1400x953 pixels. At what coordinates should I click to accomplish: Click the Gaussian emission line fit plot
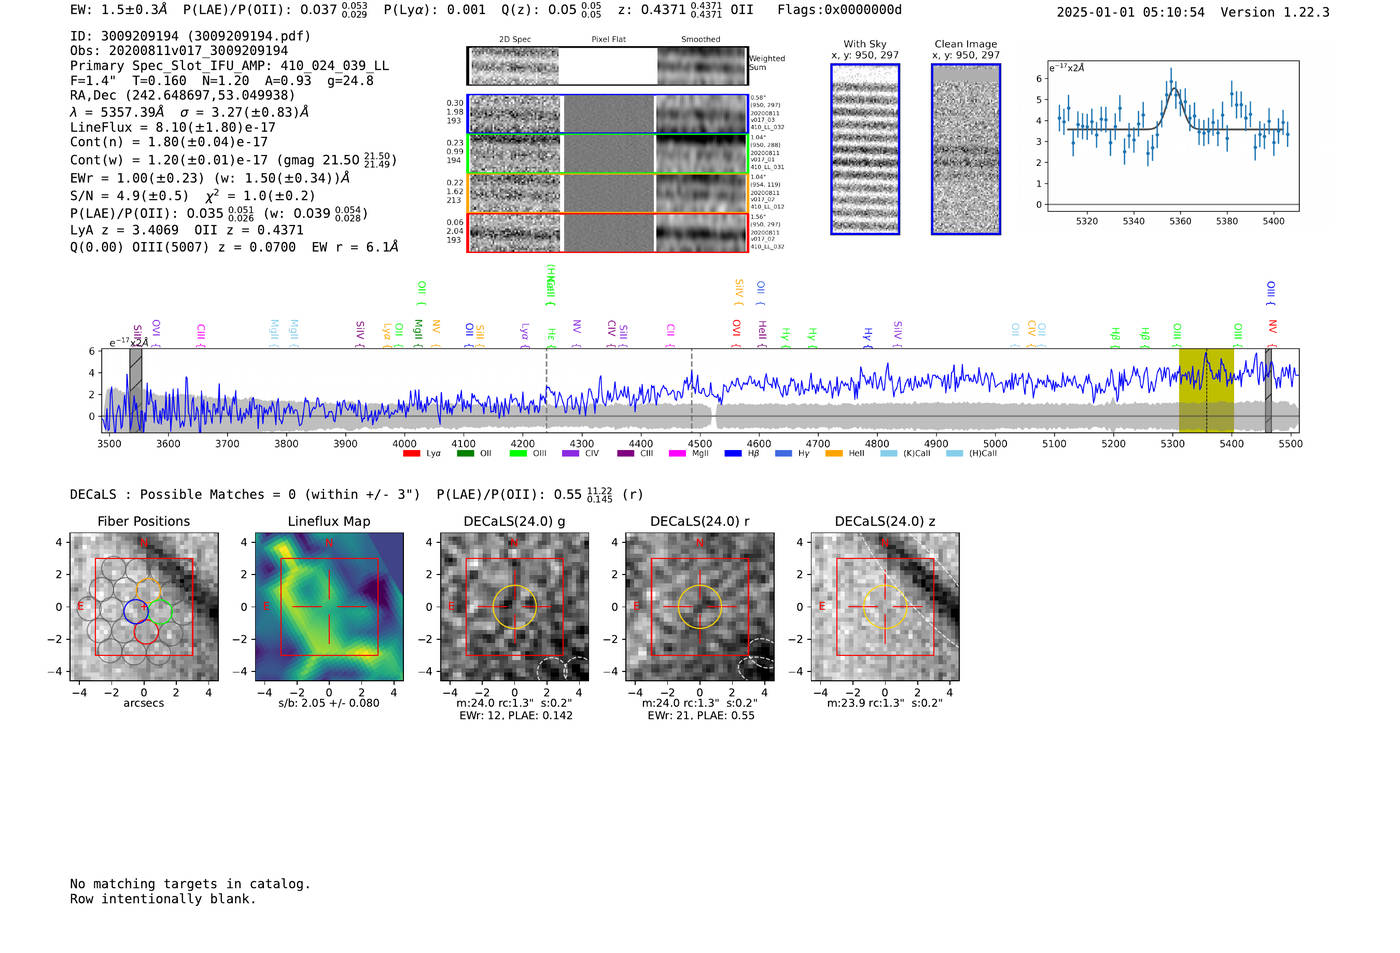click(1172, 136)
